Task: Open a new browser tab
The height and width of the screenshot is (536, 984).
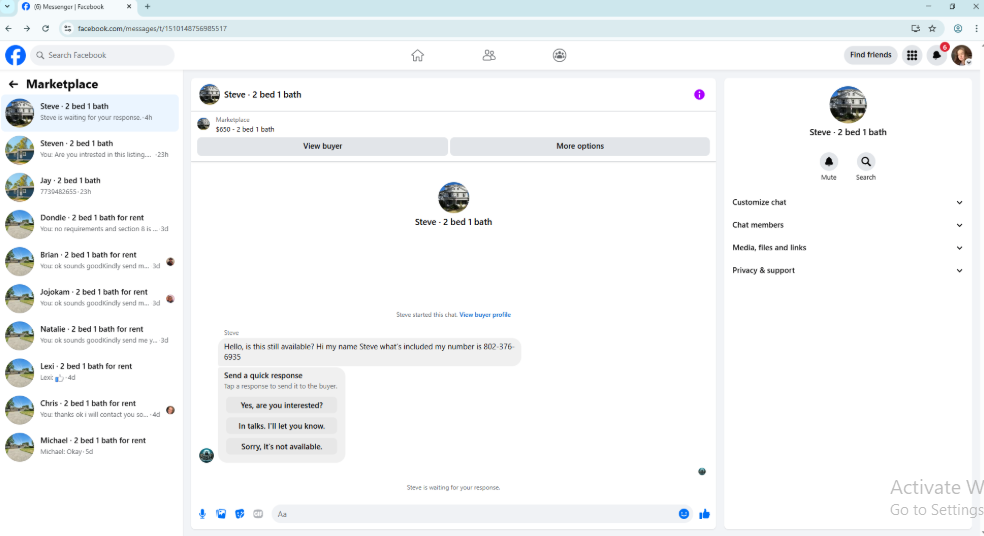Action: [x=147, y=6]
